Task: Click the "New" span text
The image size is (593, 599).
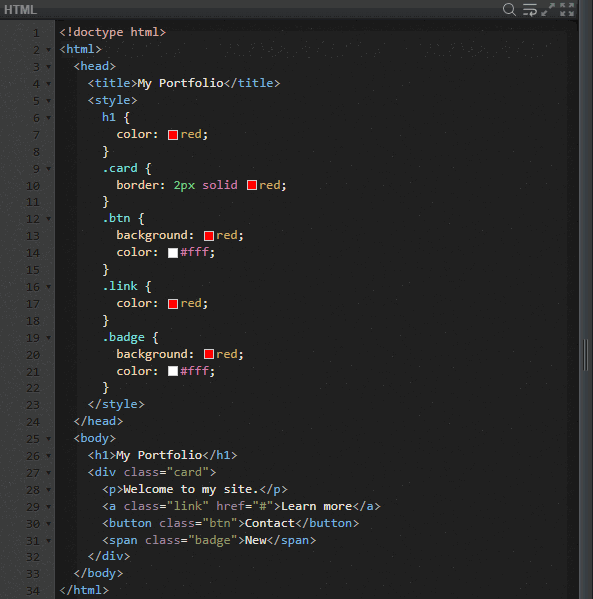Action: [x=256, y=541]
